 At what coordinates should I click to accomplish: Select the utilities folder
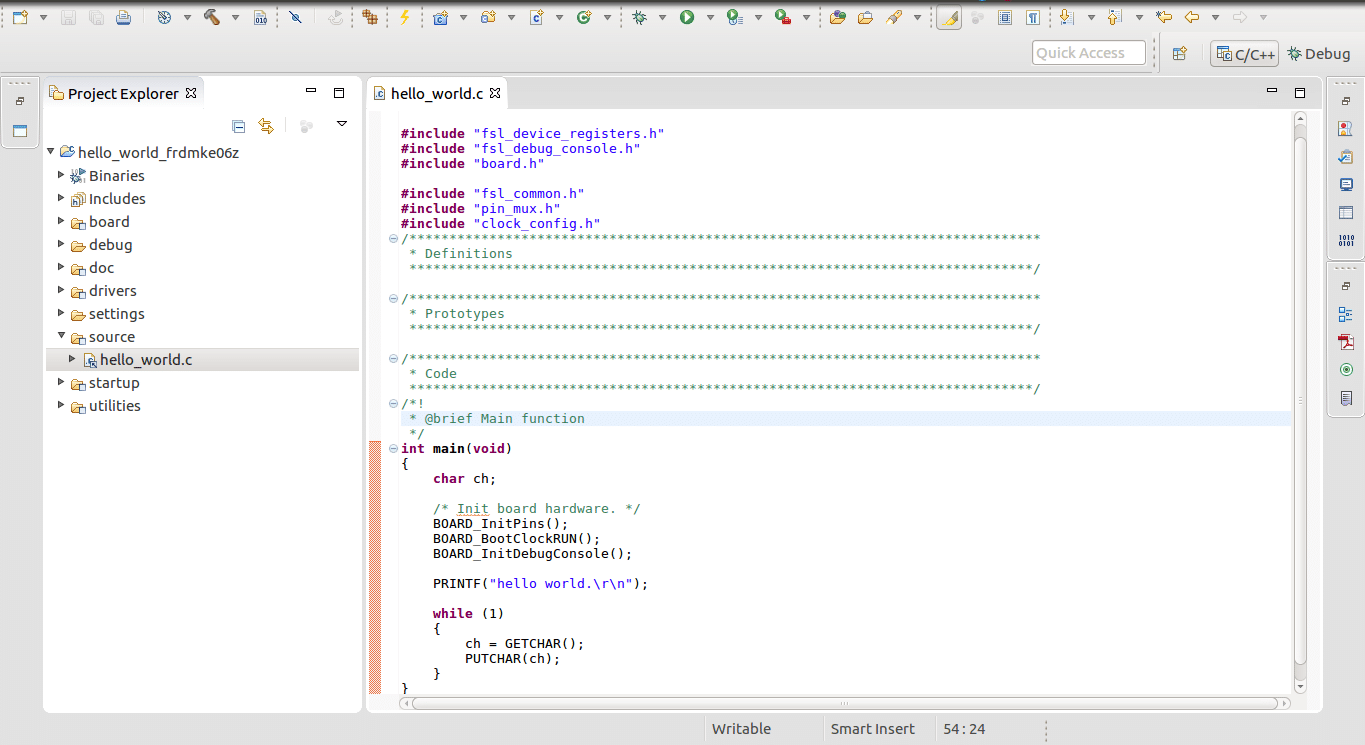tap(115, 405)
